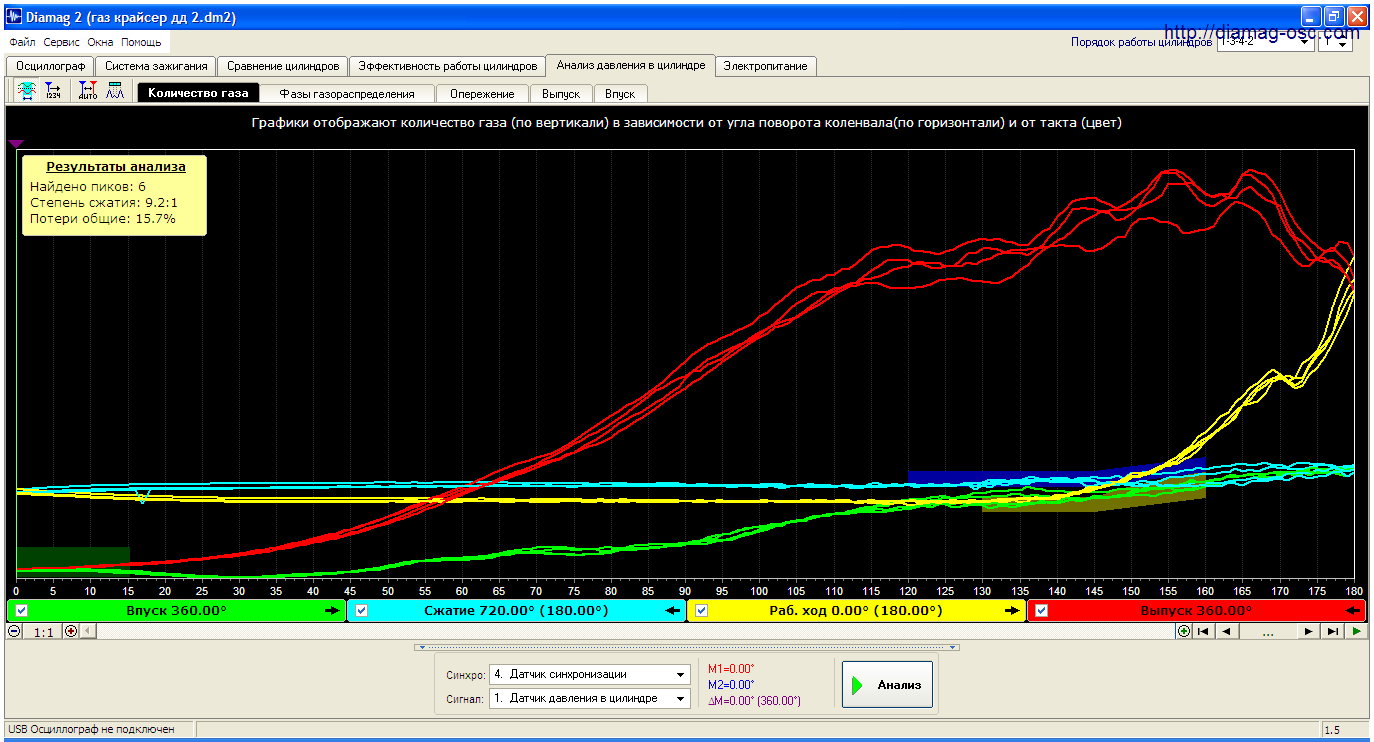Open the Впуск sub-tab
This screenshot has width=1374, height=742.
[x=620, y=93]
